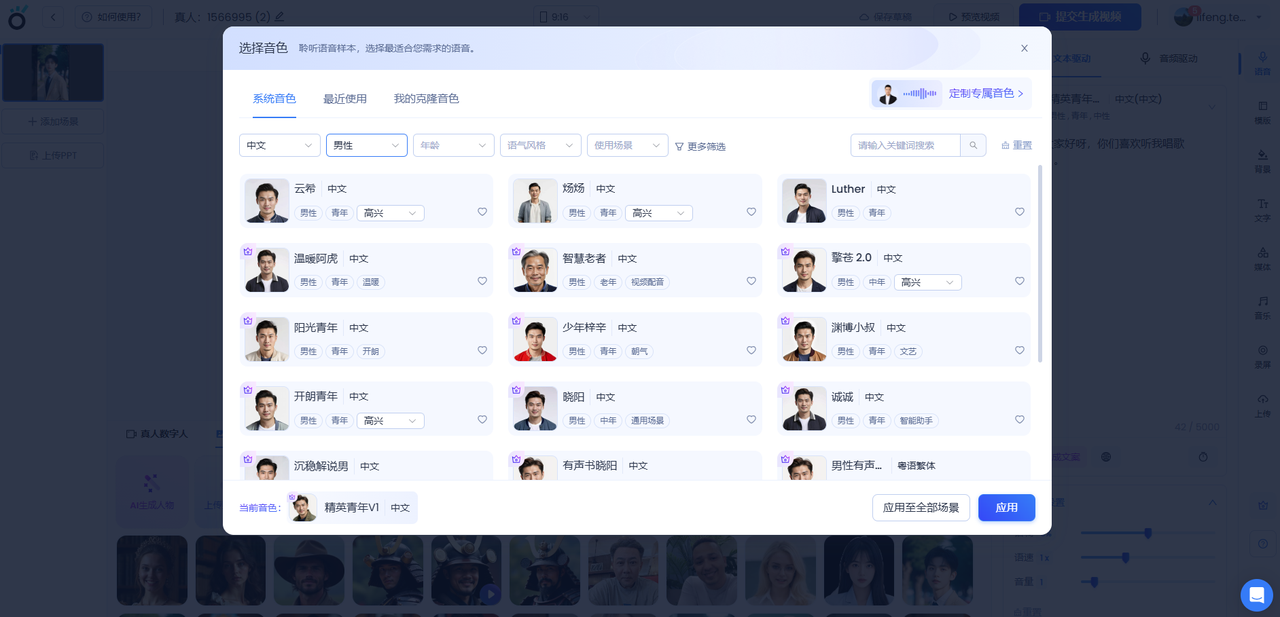Viewport: 1280px width, 617px height.
Task: Open the 年龄 age filter dropdown
Action: click(453, 146)
